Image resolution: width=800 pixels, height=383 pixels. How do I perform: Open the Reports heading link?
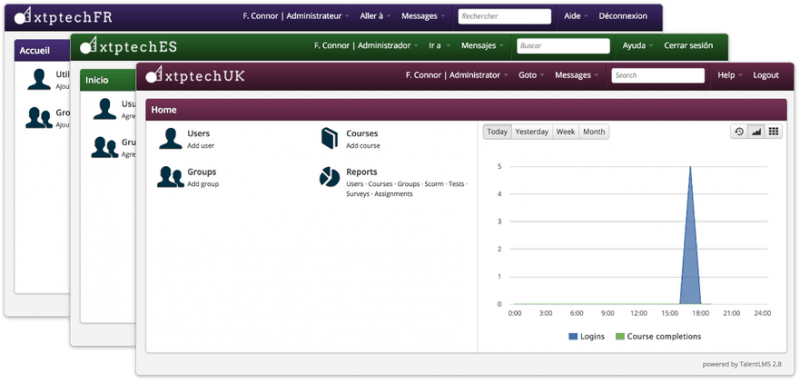tap(362, 172)
